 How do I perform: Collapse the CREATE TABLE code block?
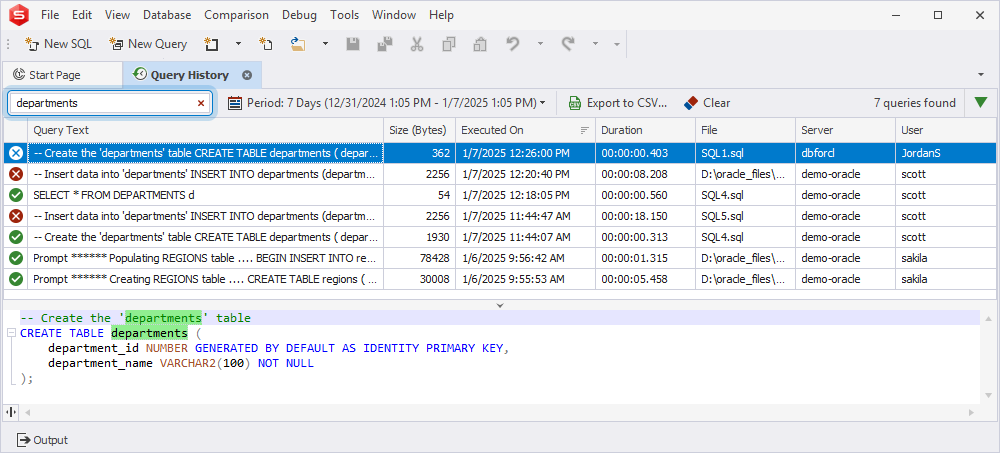pyautogui.click(x=11, y=333)
